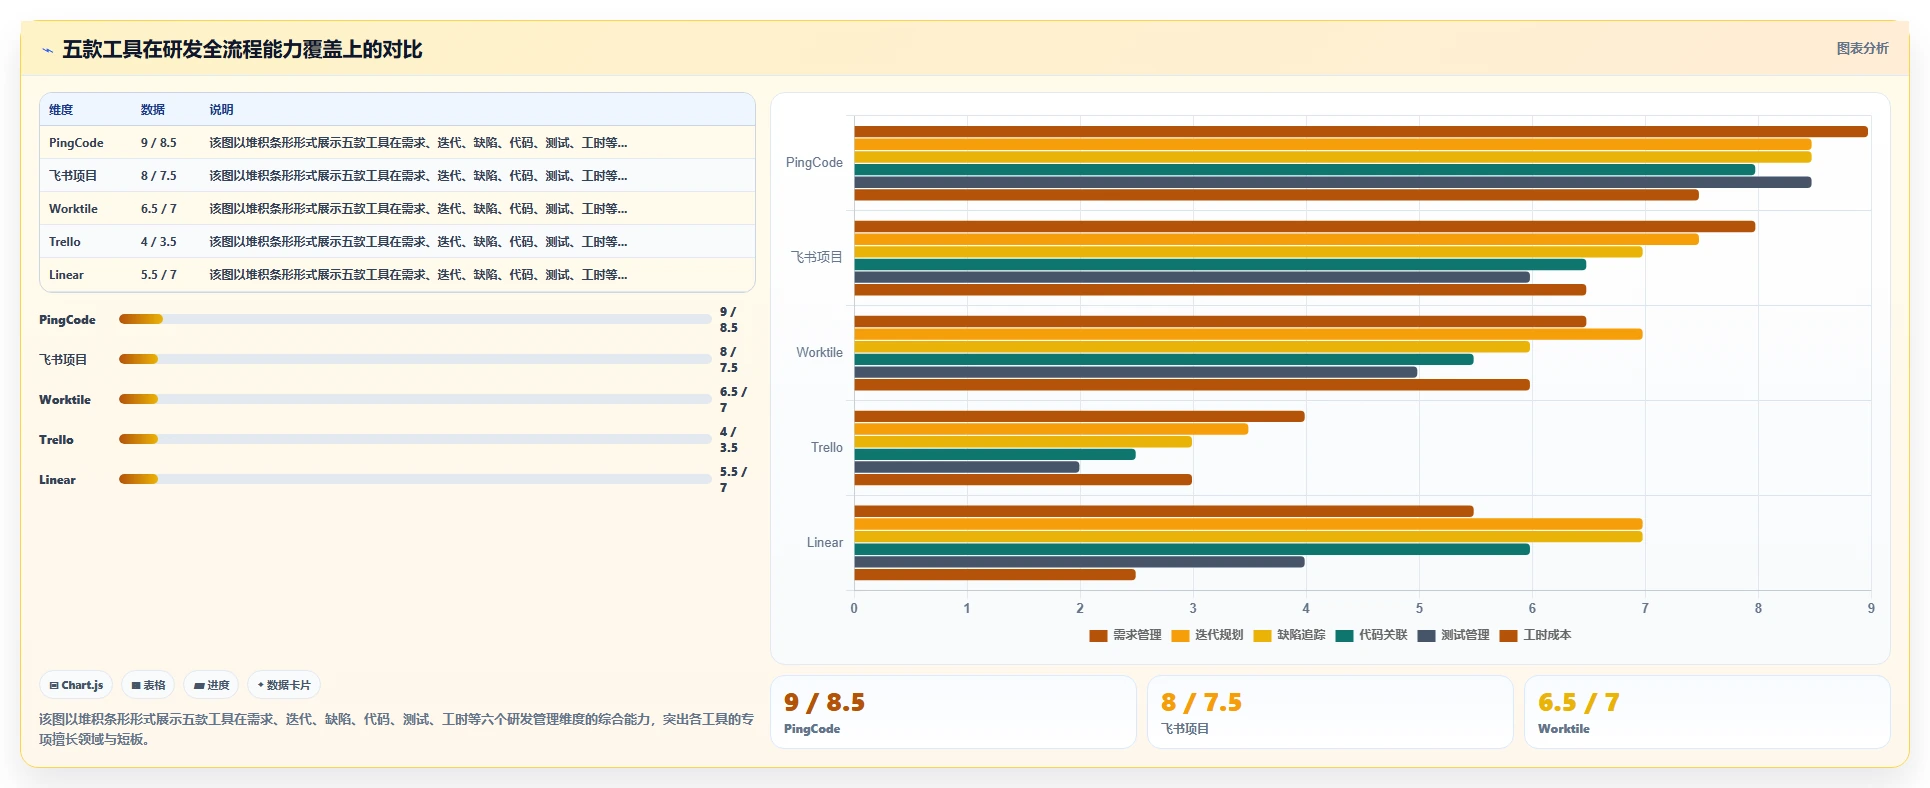Viewport: 1930px width, 788px height.
Task: Click the PingCode label on the chart axis
Action: pos(814,163)
